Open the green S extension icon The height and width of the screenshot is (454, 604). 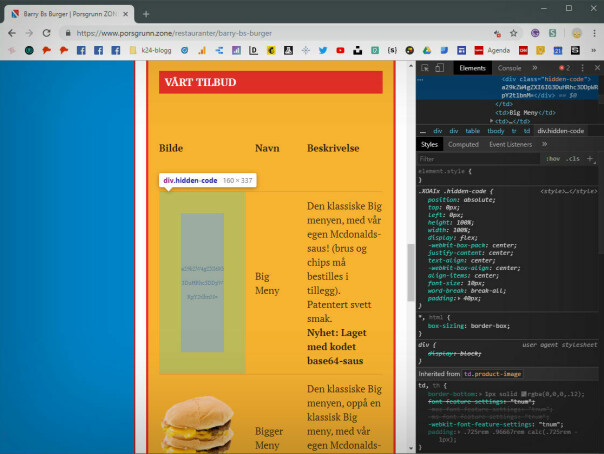[552, 33]
